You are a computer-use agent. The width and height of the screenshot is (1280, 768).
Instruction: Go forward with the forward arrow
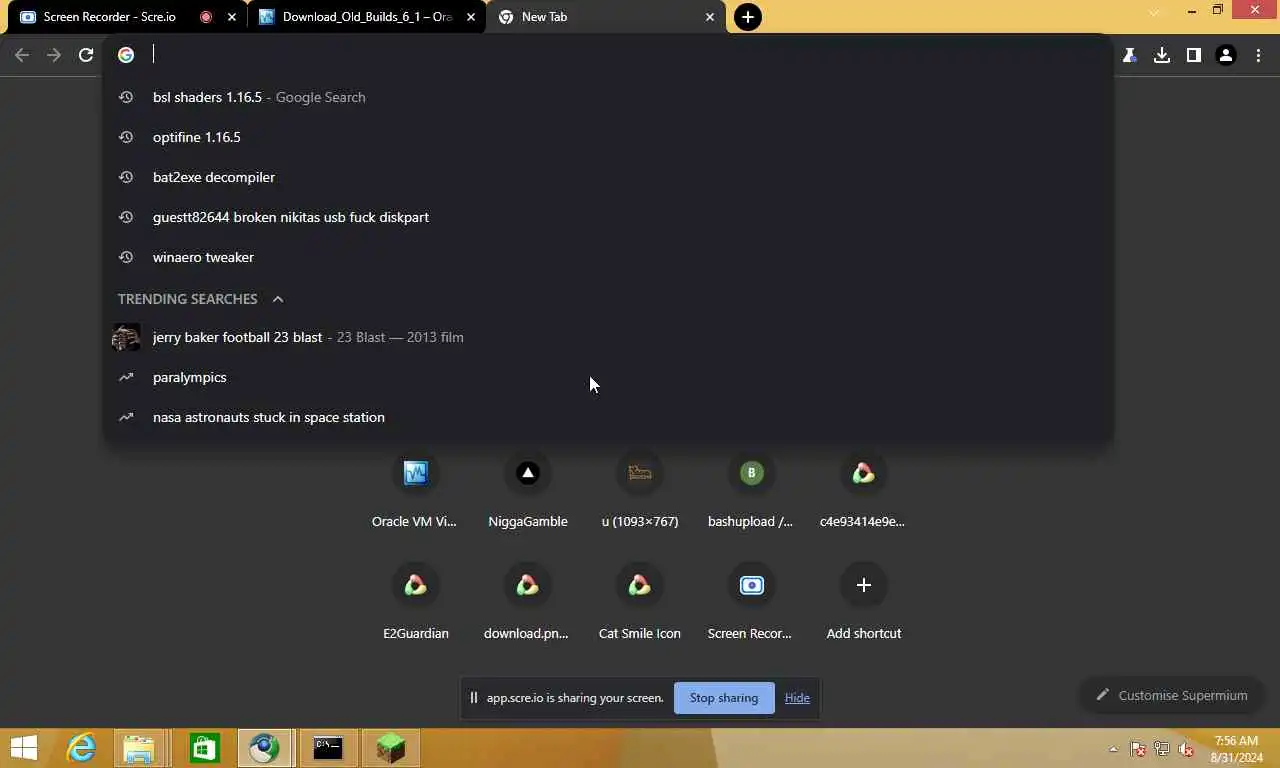tap(54, 55)
